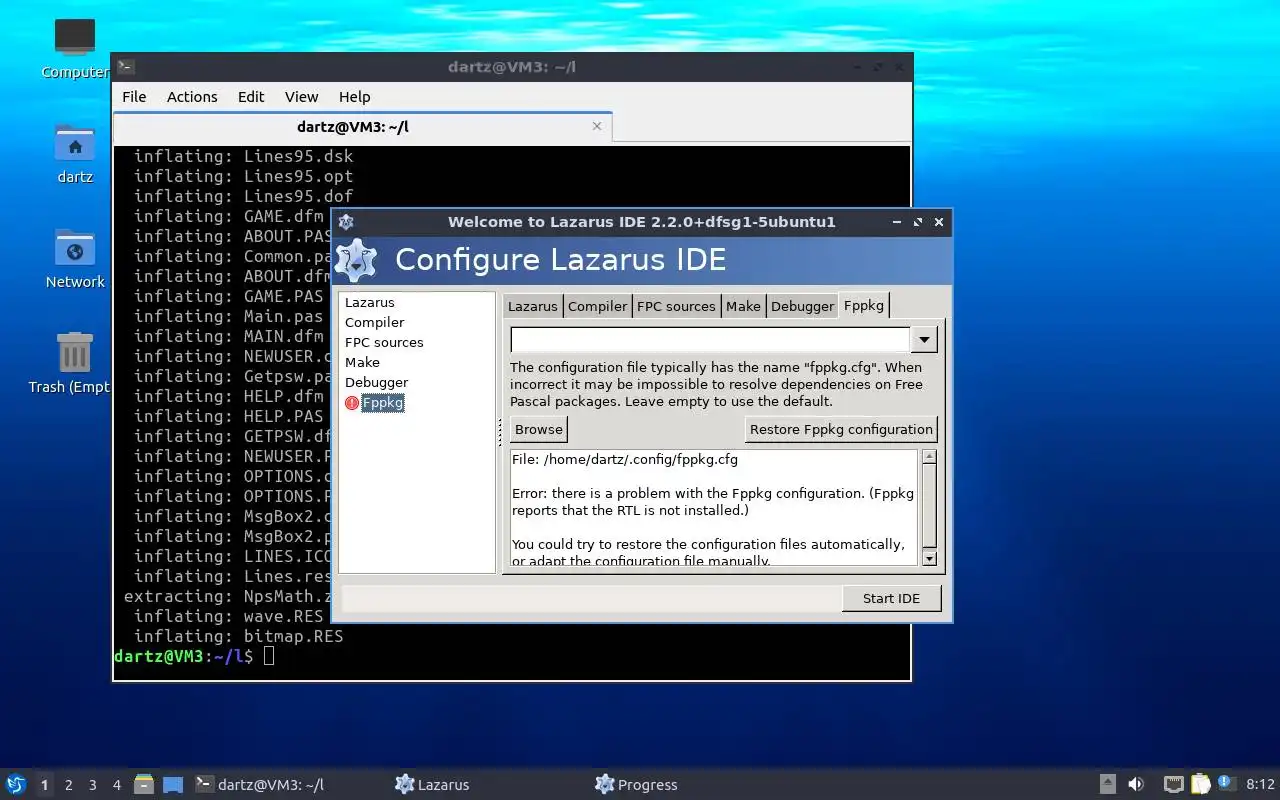Click the 'inflating: bitmap.RES' terminal line
Image resolution: width=1280 pixels, height=800 pixels.
[238, 636]
